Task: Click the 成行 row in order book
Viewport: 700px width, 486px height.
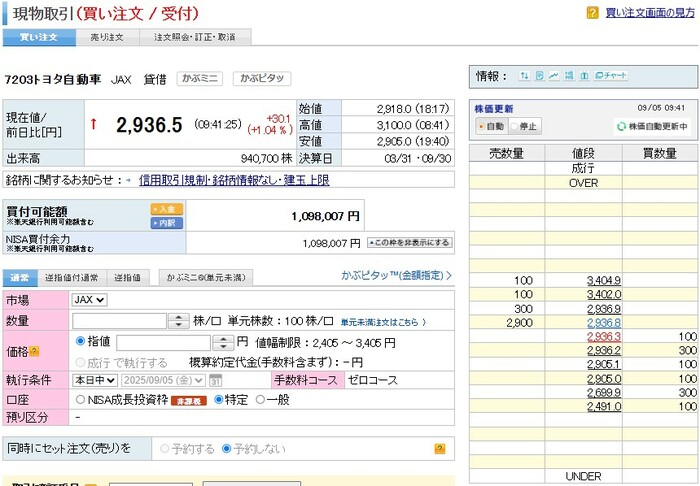Action: click(583, 168)
